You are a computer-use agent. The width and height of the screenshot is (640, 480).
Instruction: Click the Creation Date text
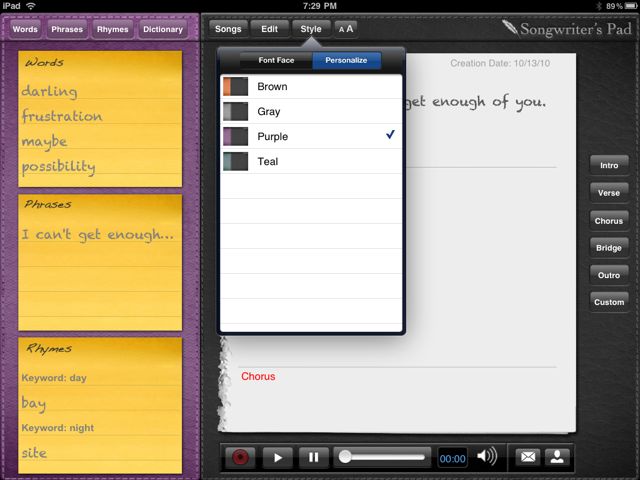click(500, 63)
